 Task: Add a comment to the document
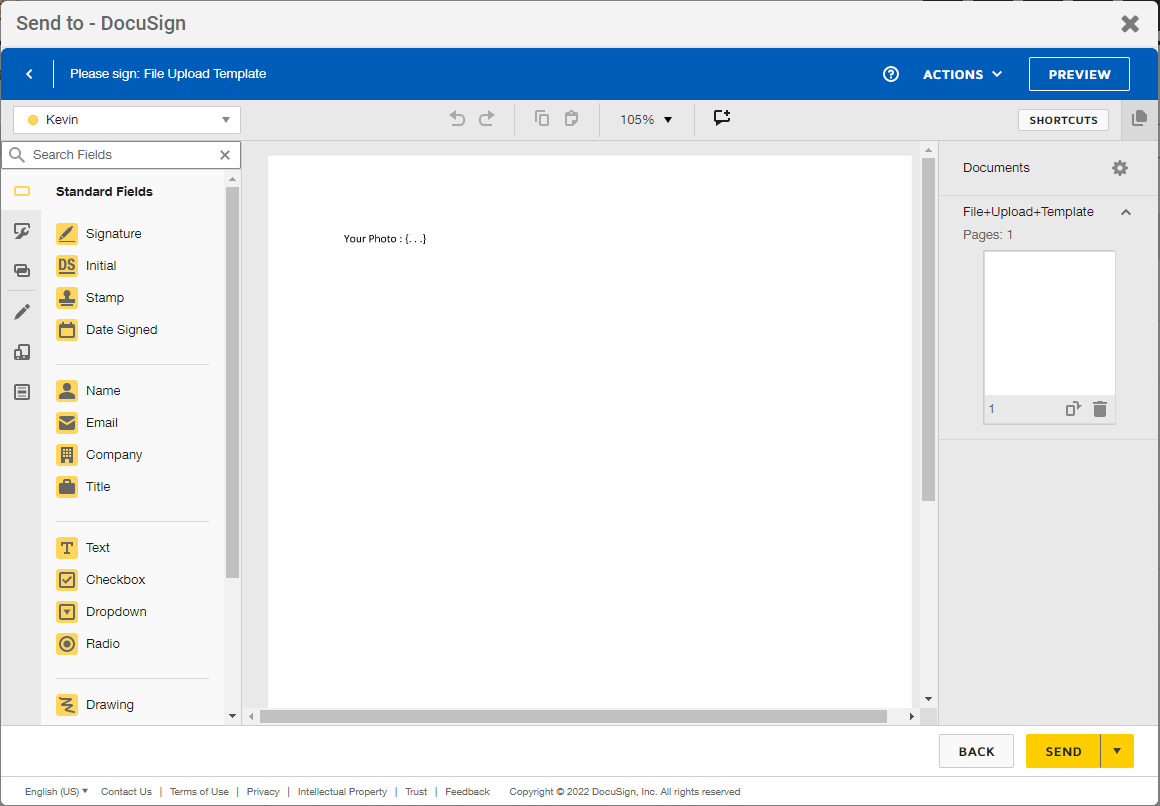click(722, 118)
